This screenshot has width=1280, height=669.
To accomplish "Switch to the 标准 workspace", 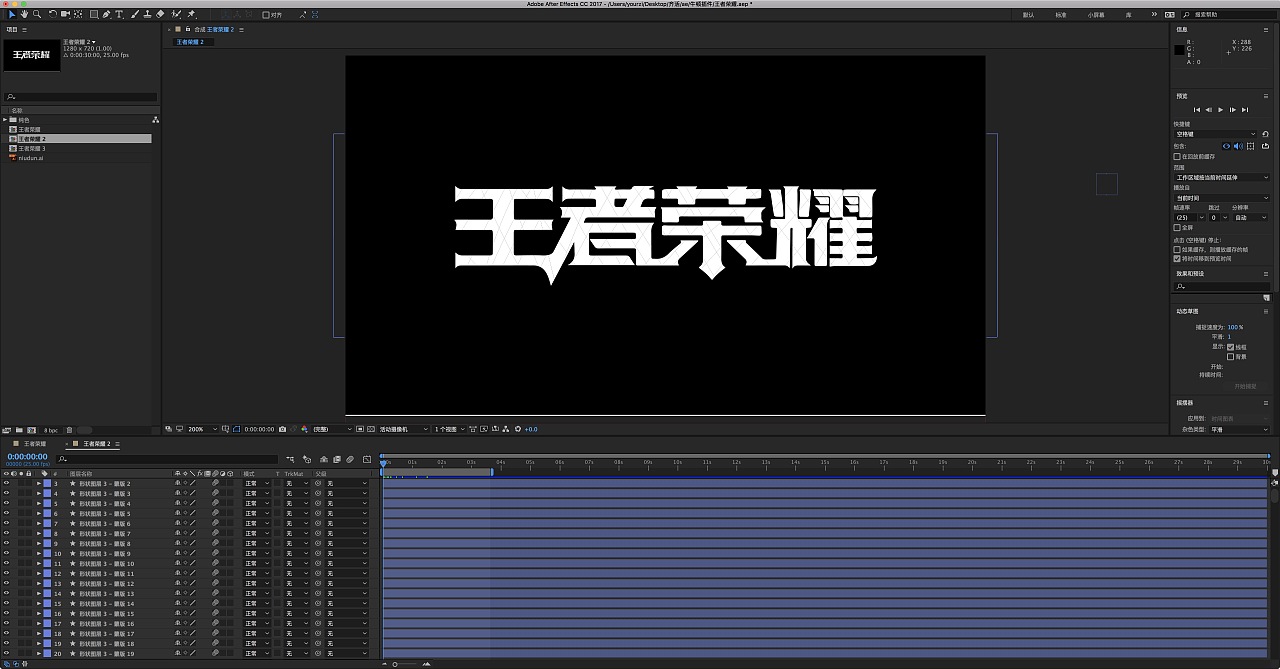I will 1061,15.
